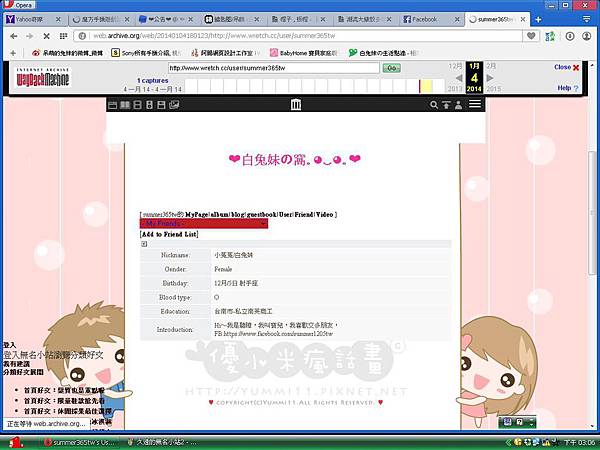Go forward with the browser forward arrow
The image size is (600, 450).
29,36
